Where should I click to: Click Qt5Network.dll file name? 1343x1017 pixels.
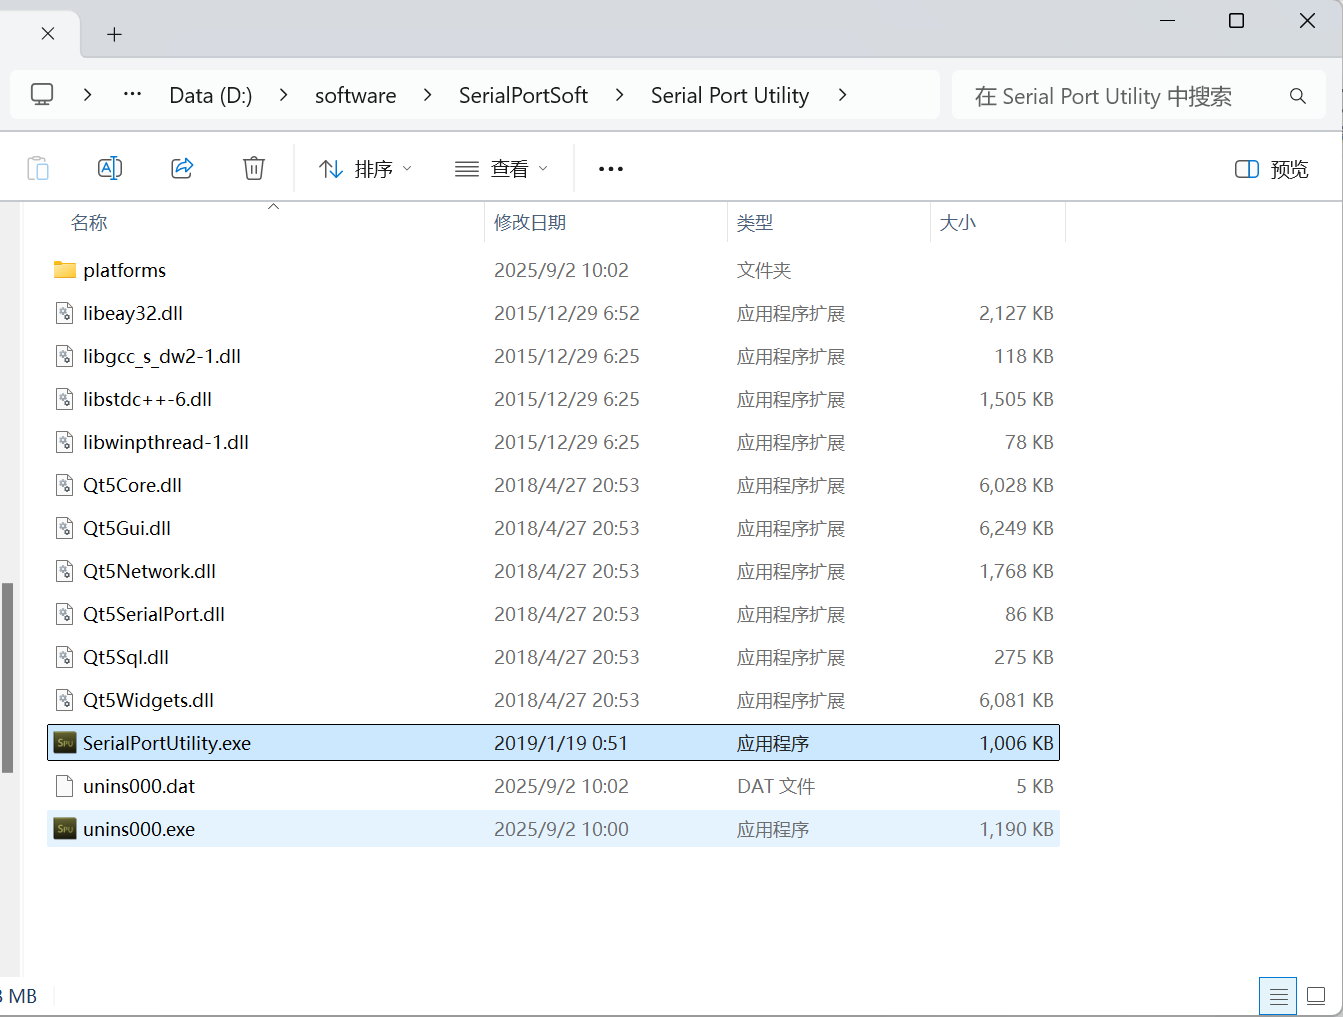(x=150, y=571)
